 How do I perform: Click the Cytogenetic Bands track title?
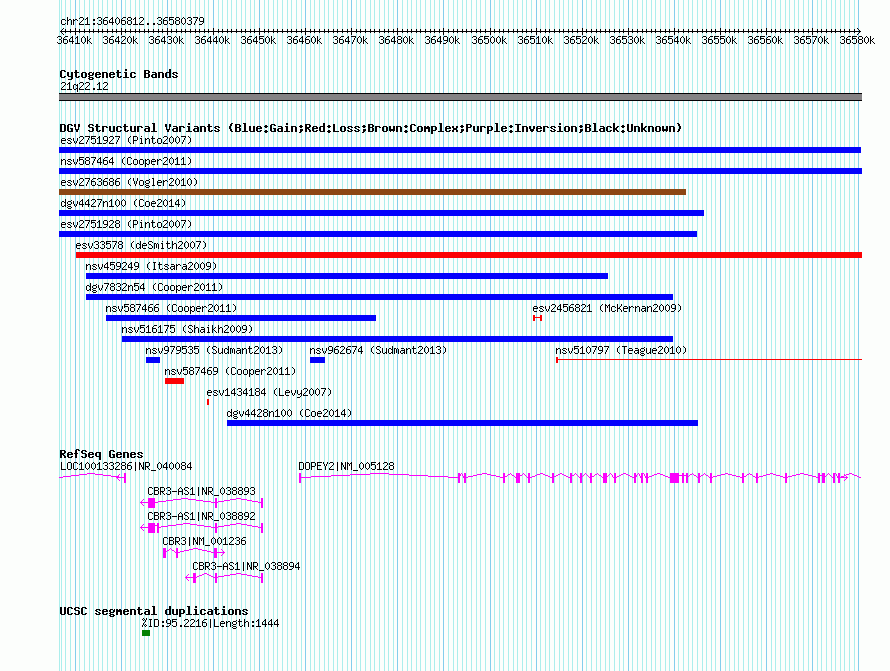pyautogui.click(x=119, y=74)
